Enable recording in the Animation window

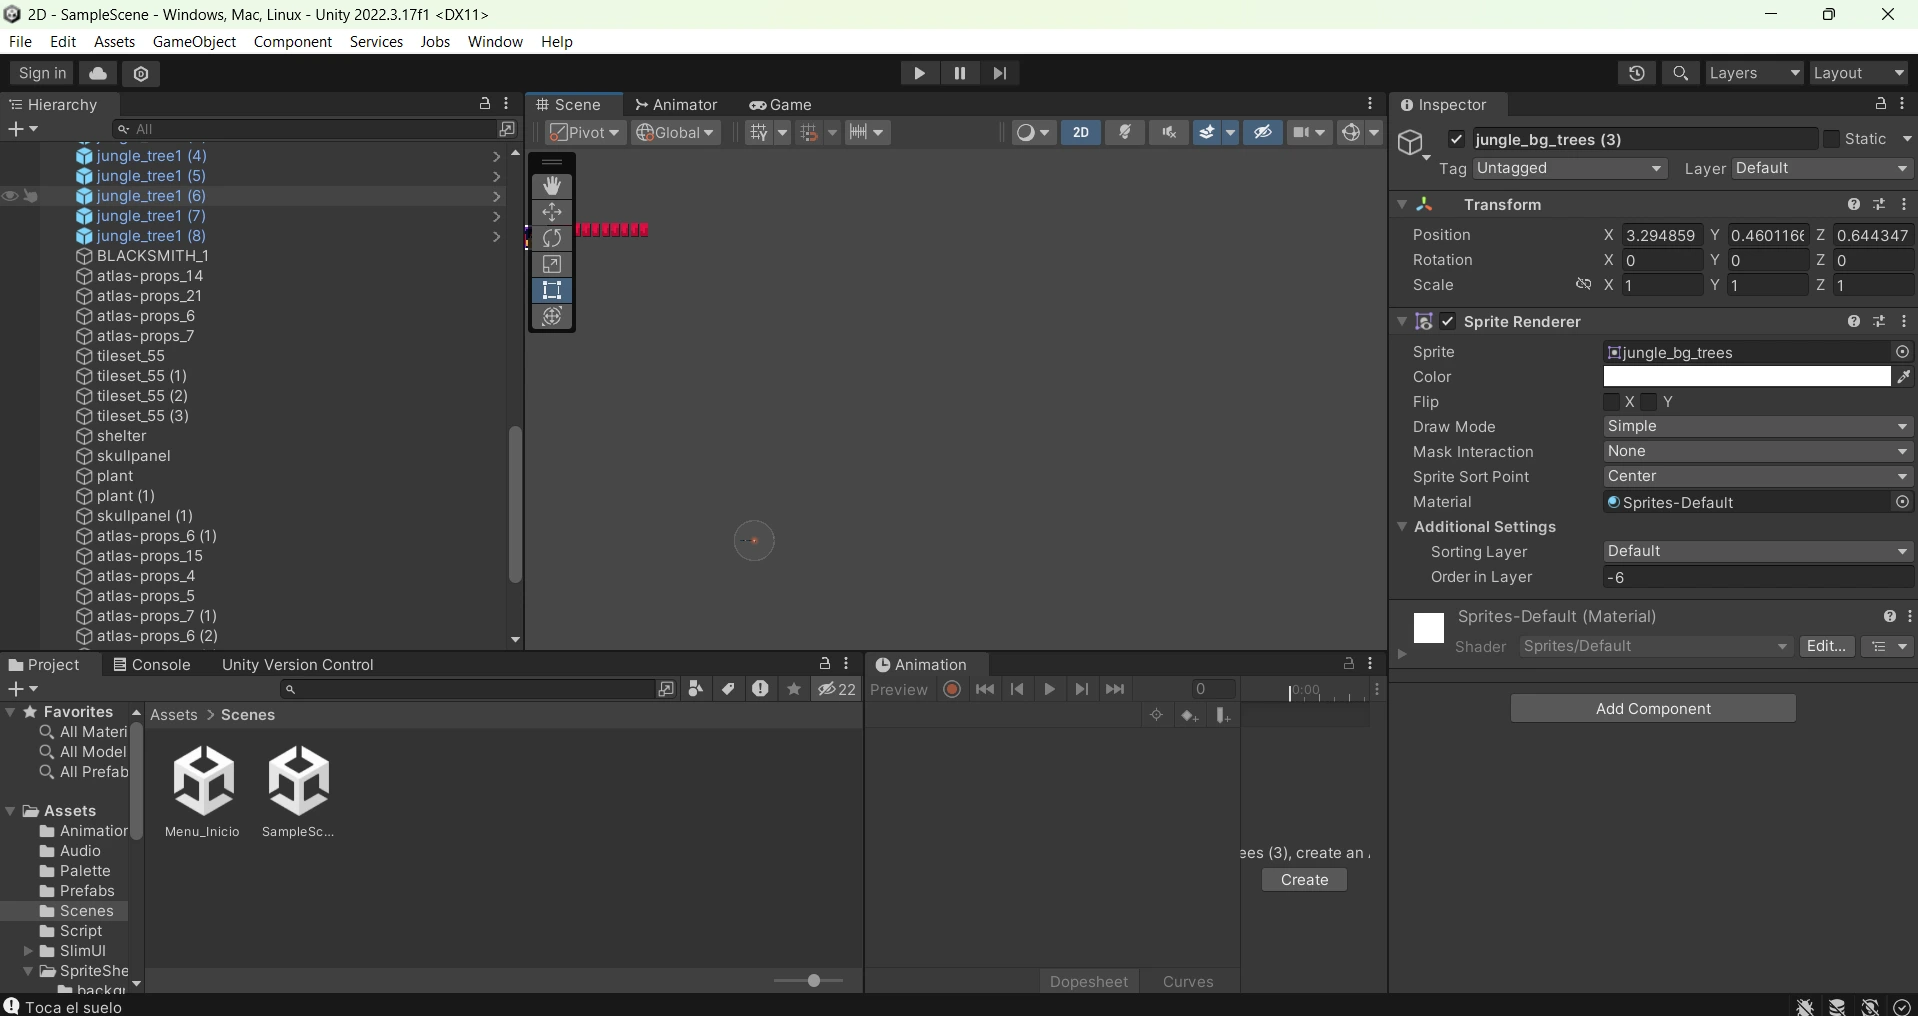[951, 689]
